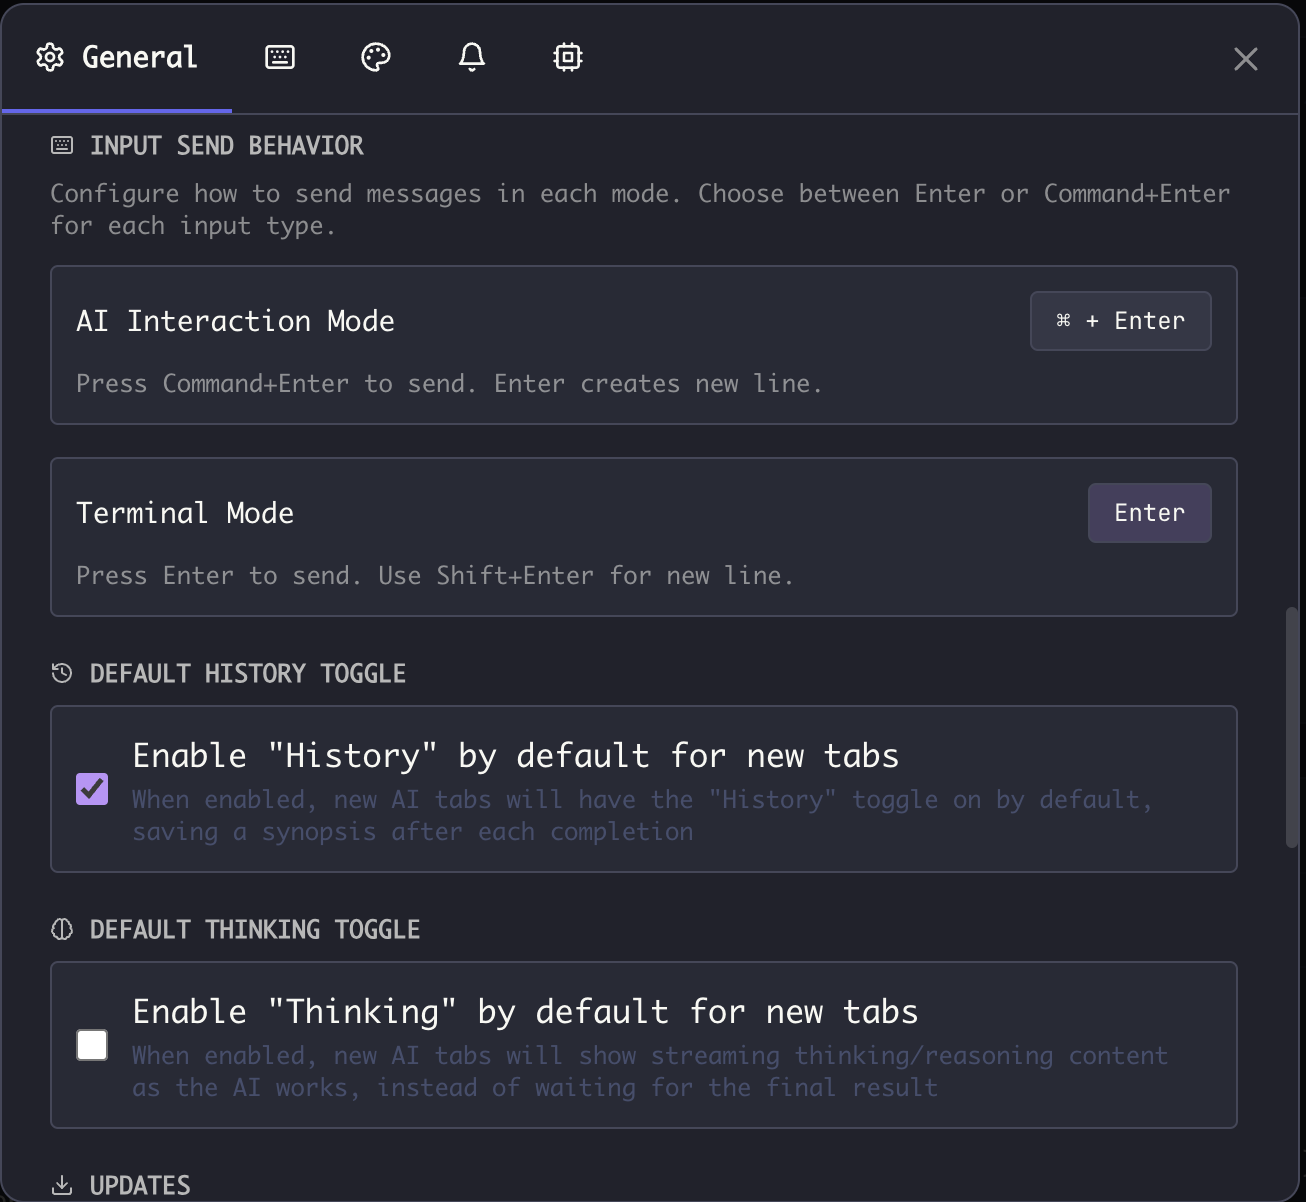1306x1202 pixels.
Task: Click the contrast icon beside Default Thinking Toggle
Action: (61, 929)
